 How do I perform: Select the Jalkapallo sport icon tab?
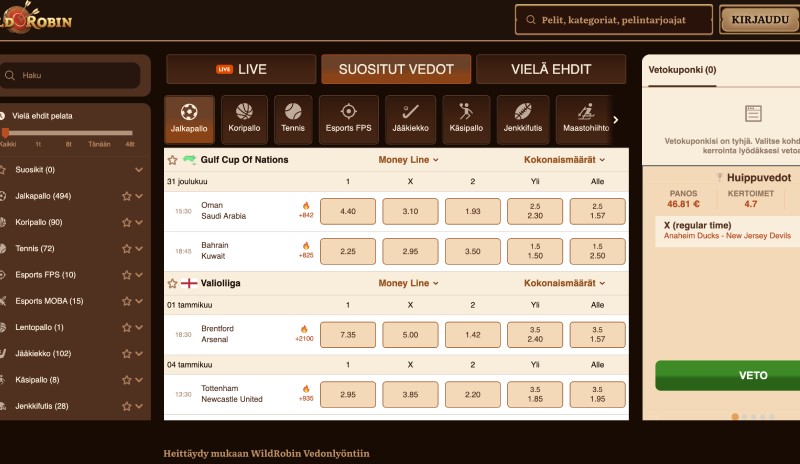coord(189,119)
